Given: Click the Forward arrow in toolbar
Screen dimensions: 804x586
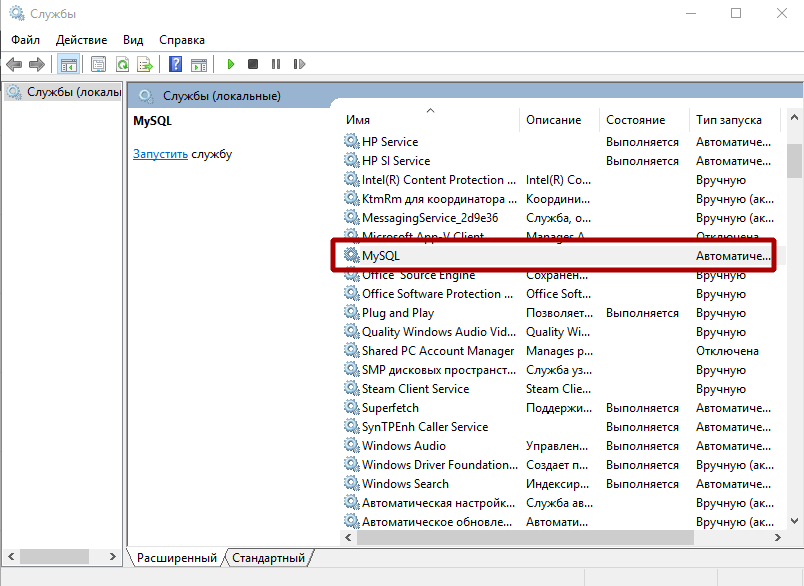Looking at the screenshot, I should 37,64.
